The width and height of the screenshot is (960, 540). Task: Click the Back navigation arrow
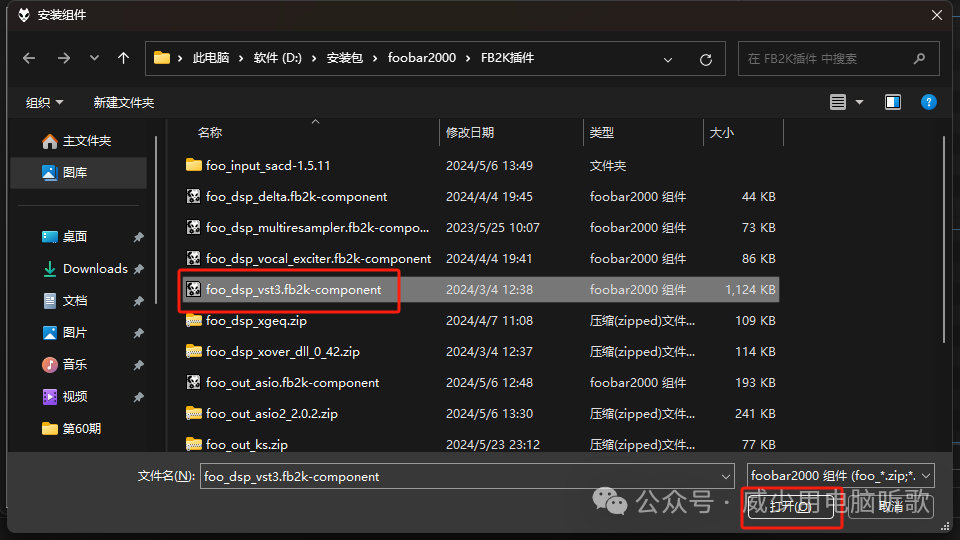(x=29, y=58)
